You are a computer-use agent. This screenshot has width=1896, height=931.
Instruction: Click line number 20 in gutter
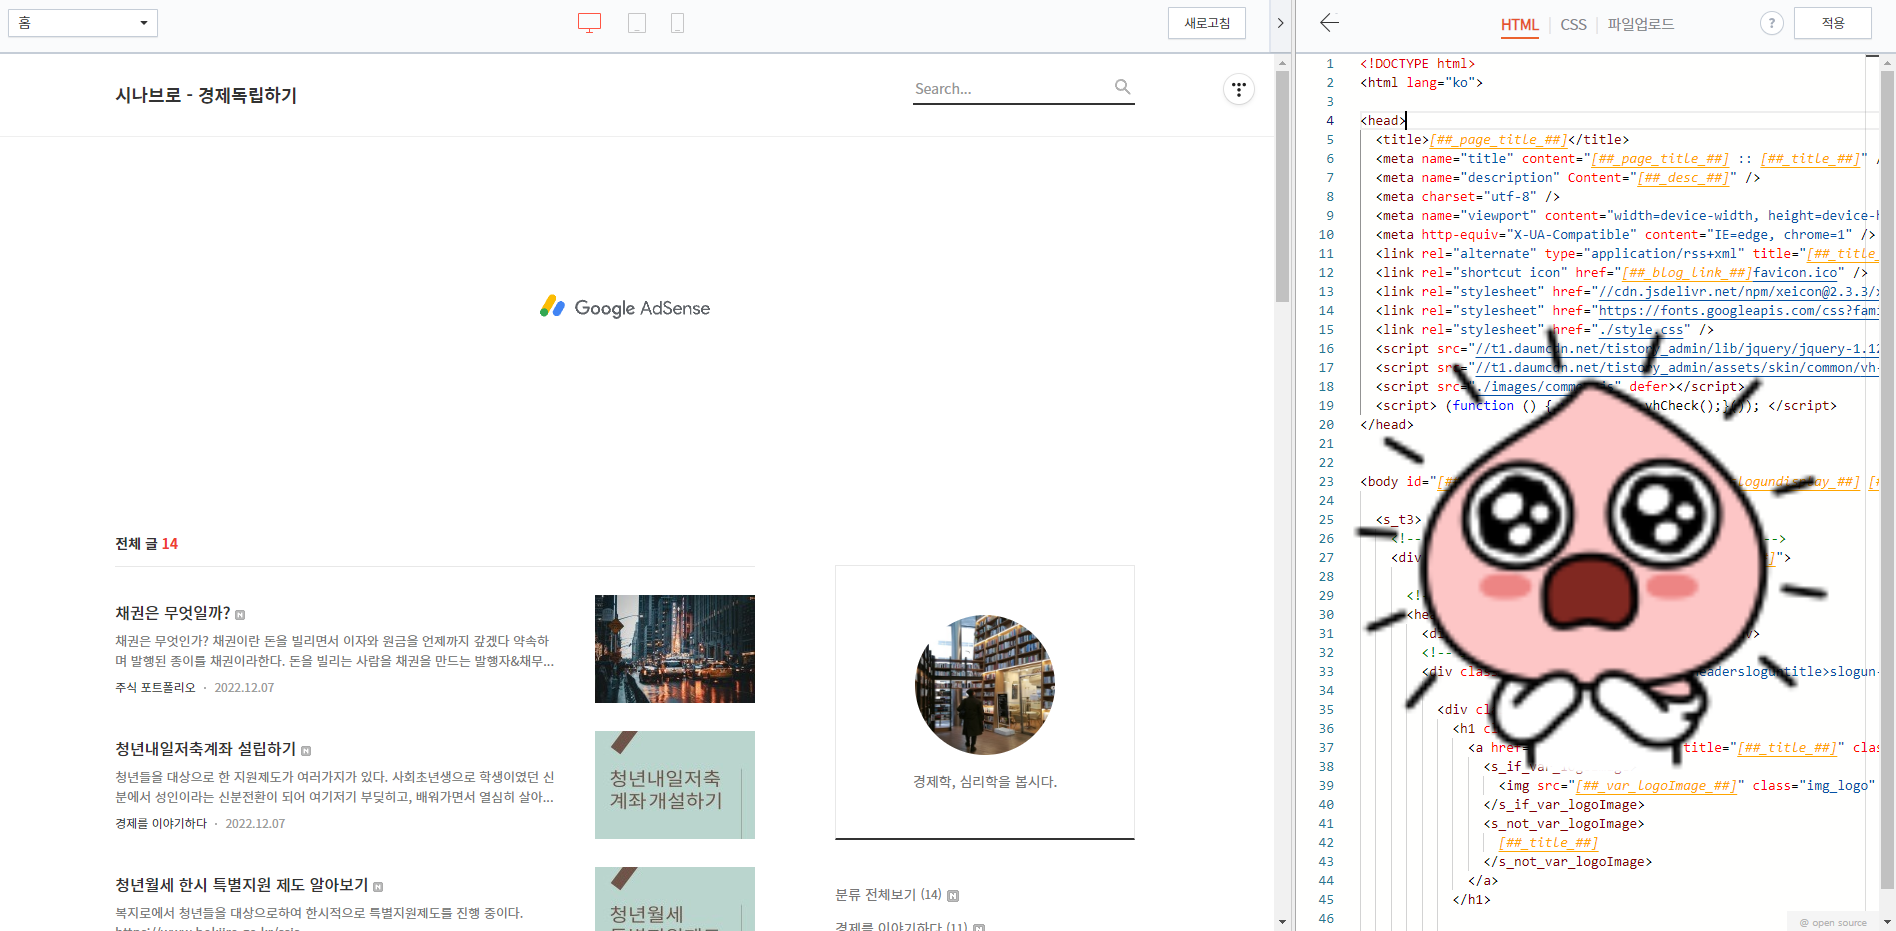1326,425
